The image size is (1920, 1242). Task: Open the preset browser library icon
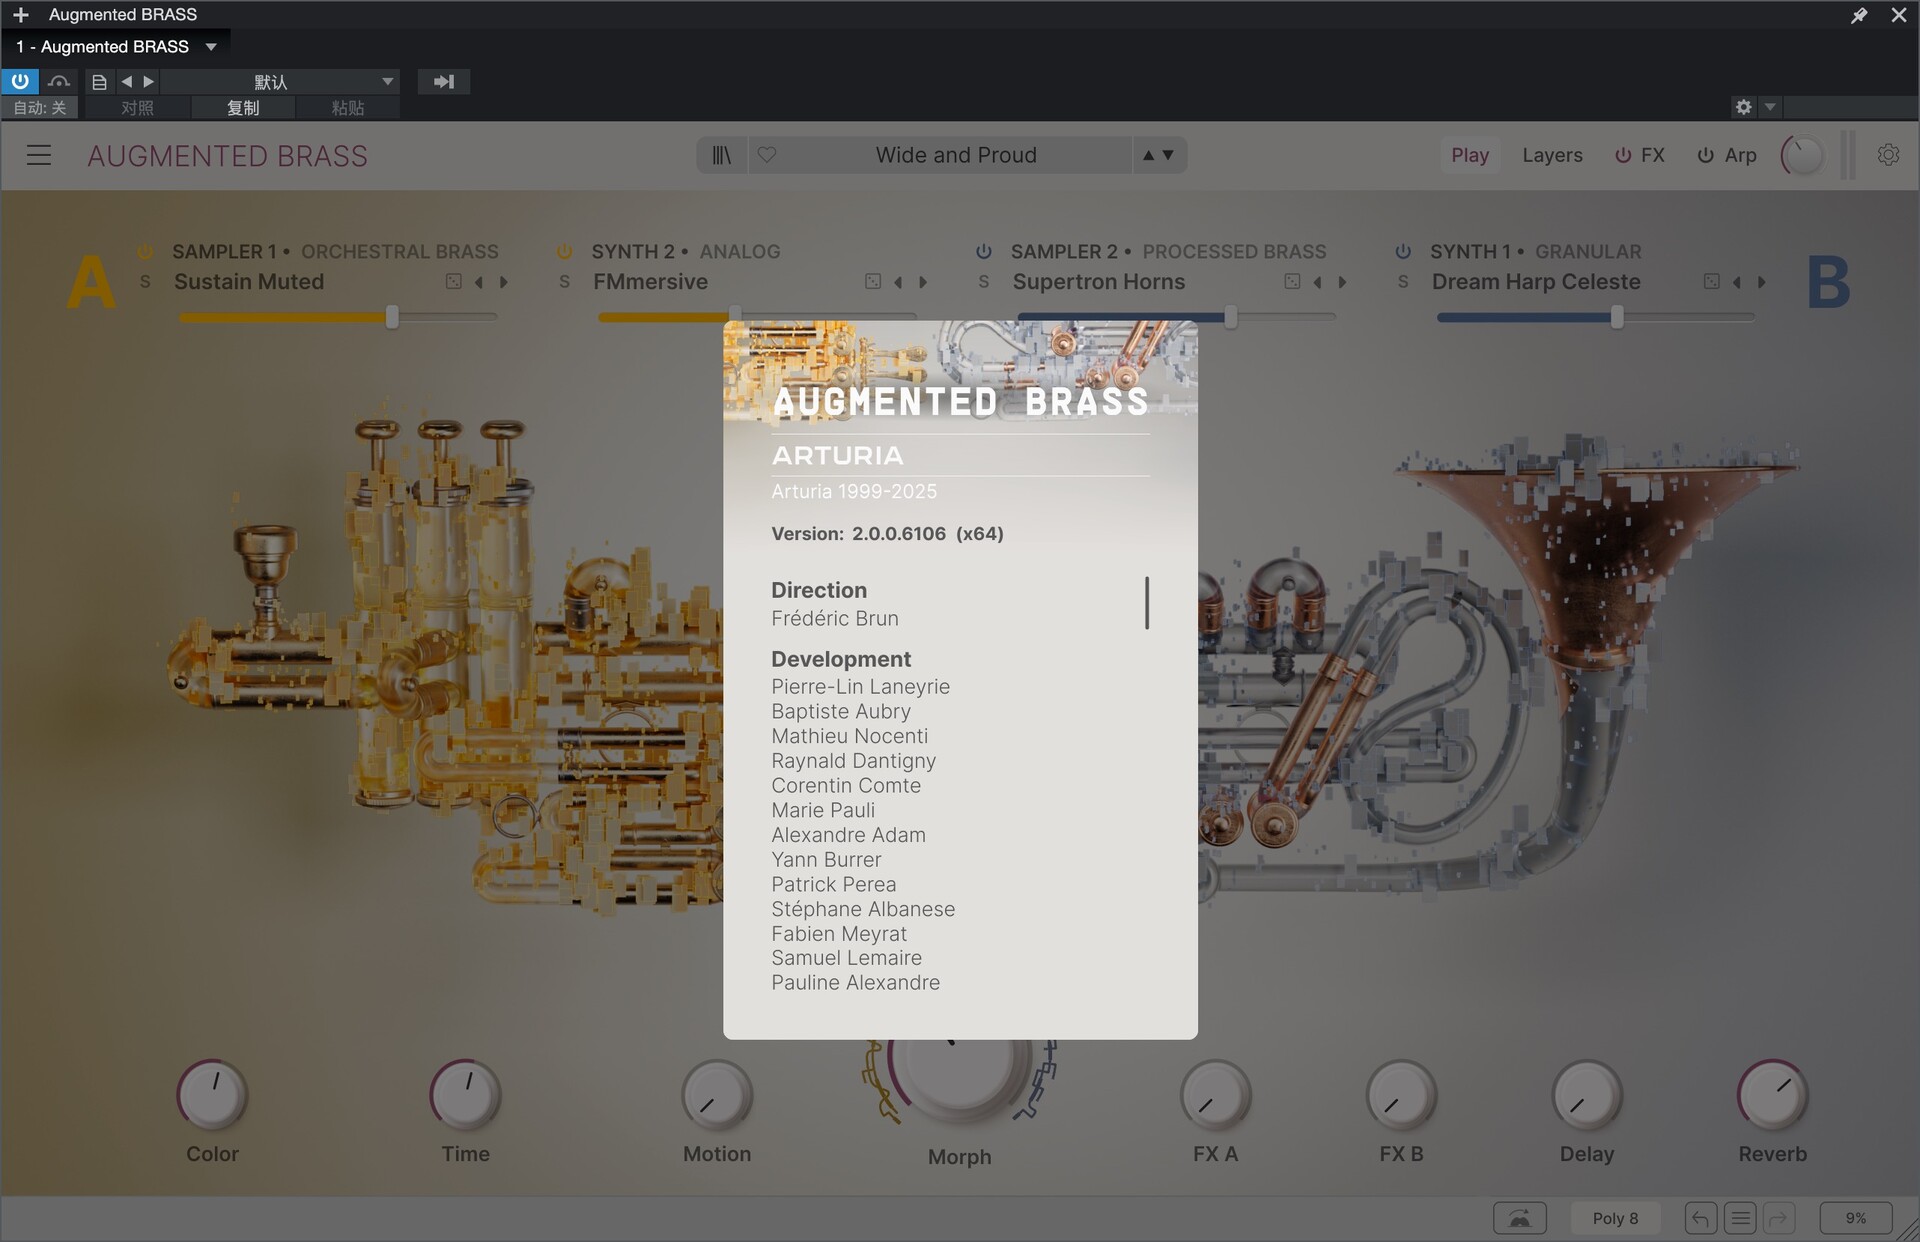pyautogui.click(x=722, y=155)
